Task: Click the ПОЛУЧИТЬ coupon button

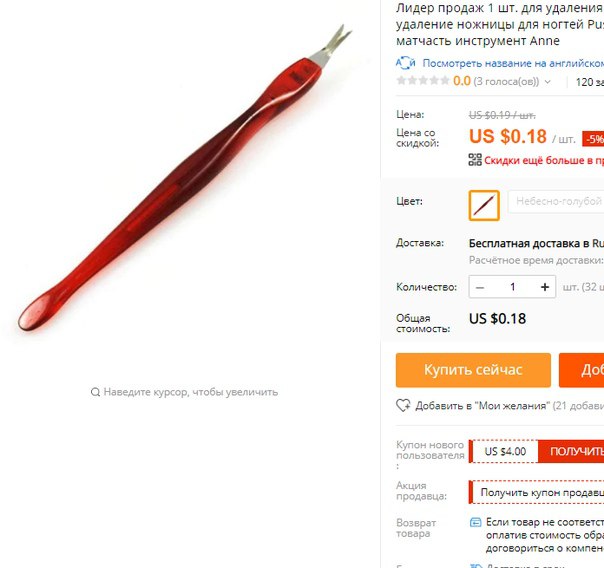Action: tap(571, 451)
